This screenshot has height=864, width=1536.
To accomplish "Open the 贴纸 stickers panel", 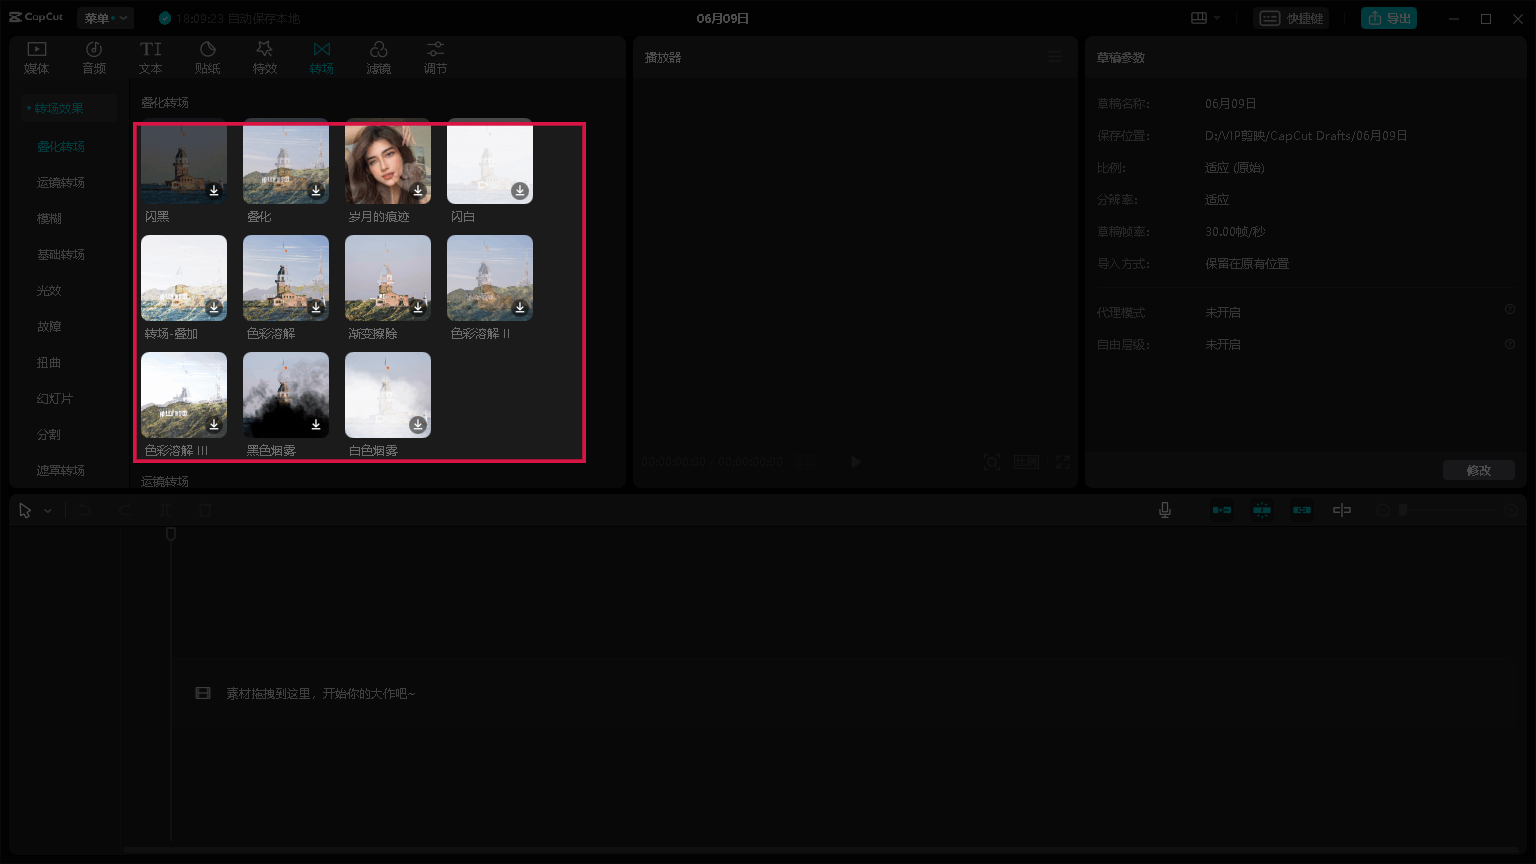I will (x=207, y=55).
